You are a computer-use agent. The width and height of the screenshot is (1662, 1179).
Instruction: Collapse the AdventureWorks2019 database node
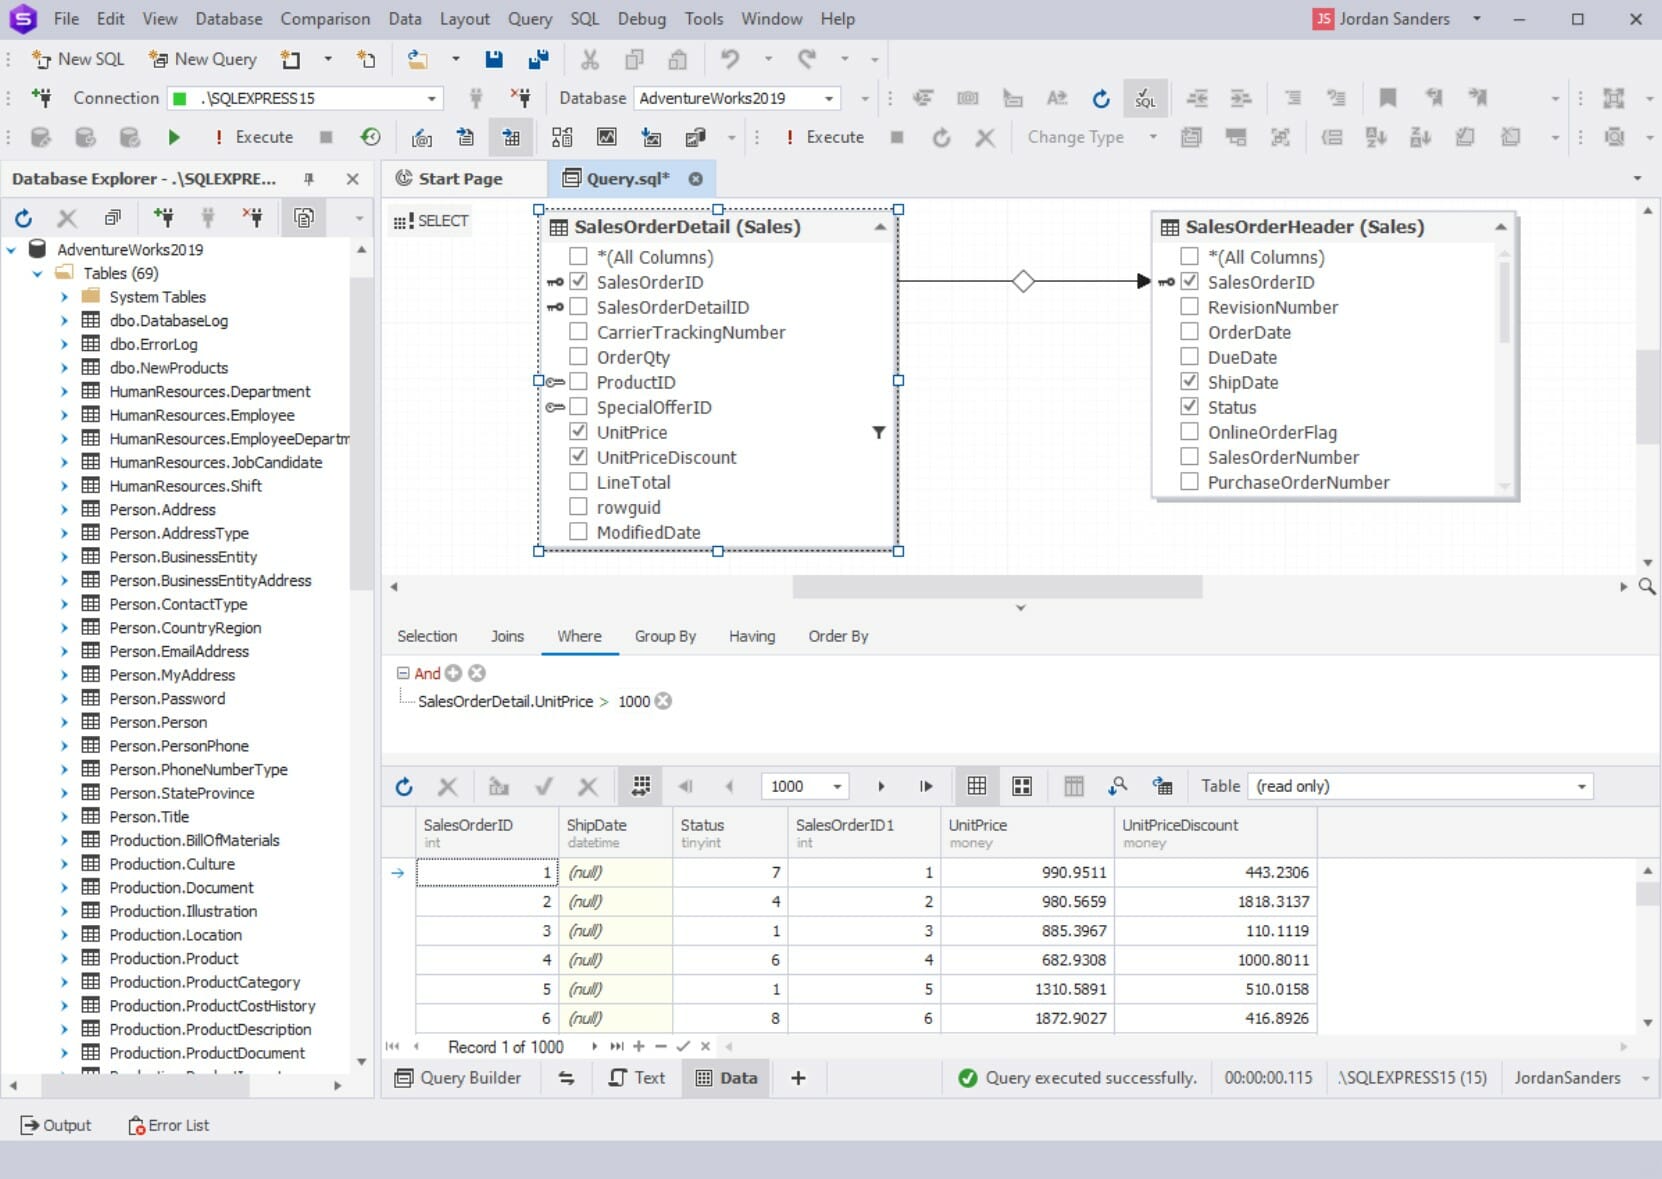(12, 249)
